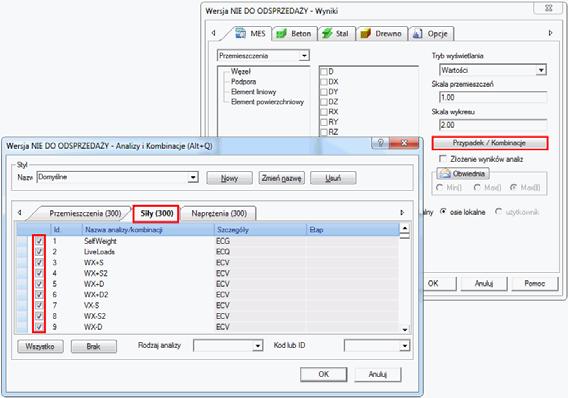This screenshot has height=398, width=568.
Task: Enable Złożenie wyników analiz checkbox
Action: (443, 159)
